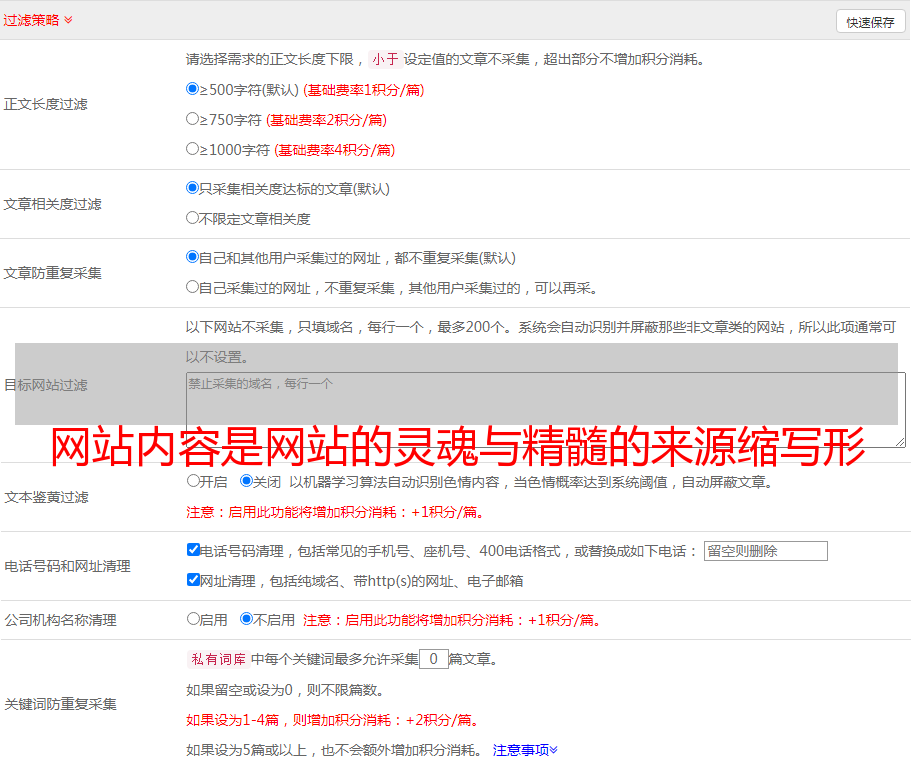The height and width of the screenshot is (768, 912).
Task: Select the ≥750字符 length option
Action: 193,119
